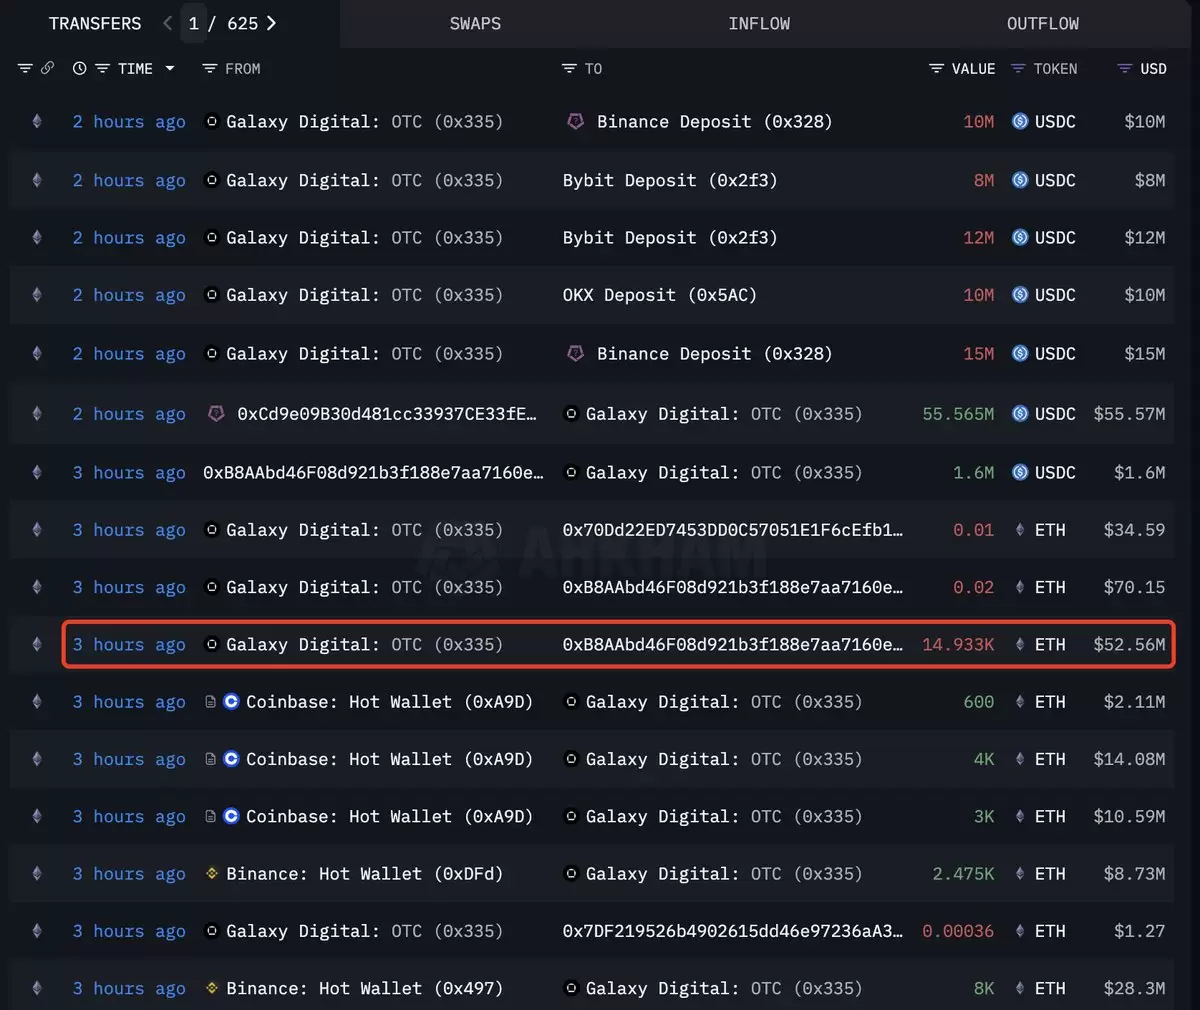Screen dimensions: 1200x1010
Task: Click the Ethereum chain icon in the $1.27 row
Action: pyautogui.click(x=37, y=931)
